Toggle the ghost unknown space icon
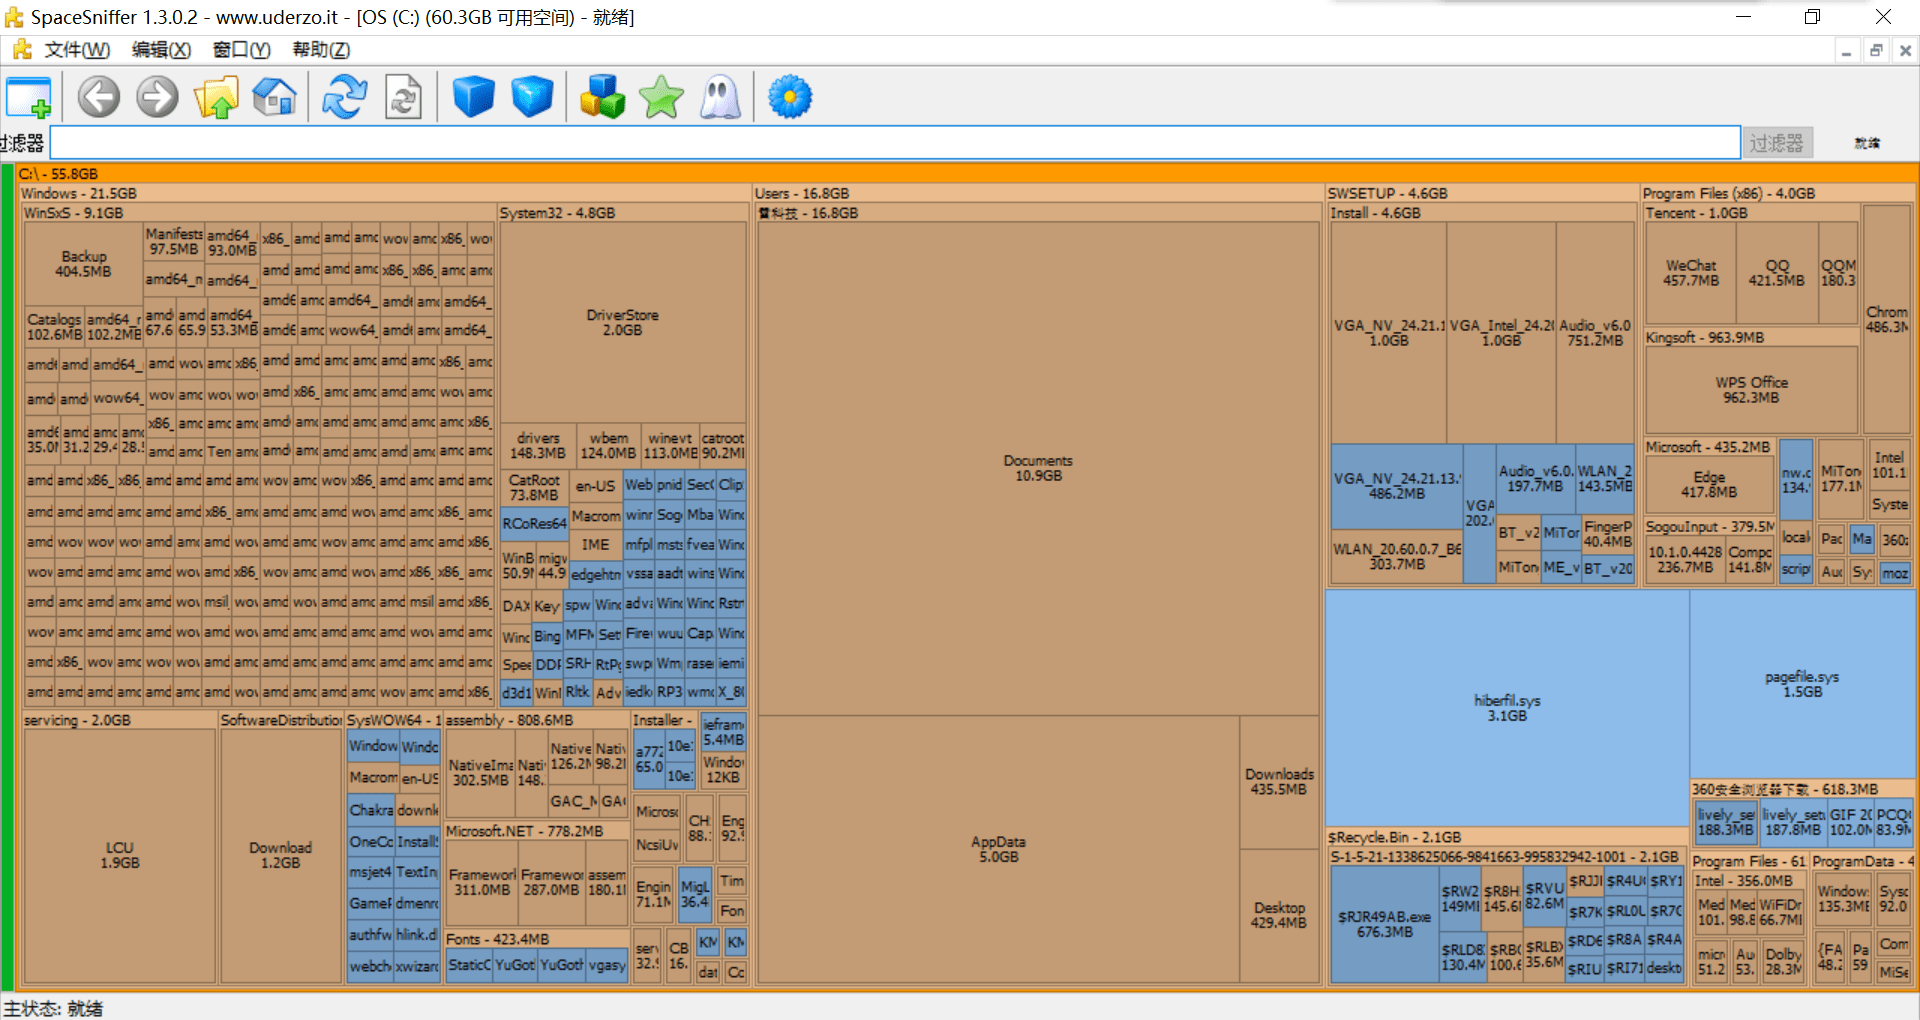This screenshot has height=1020, width=1920. [720, 98]
